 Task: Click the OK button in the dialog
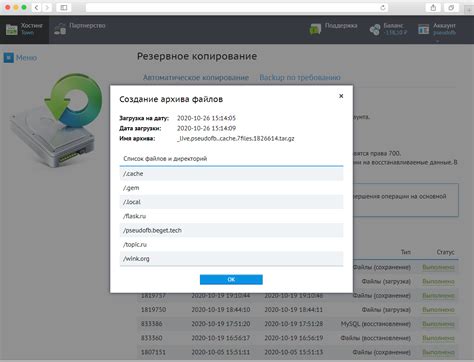click(231, 279)
